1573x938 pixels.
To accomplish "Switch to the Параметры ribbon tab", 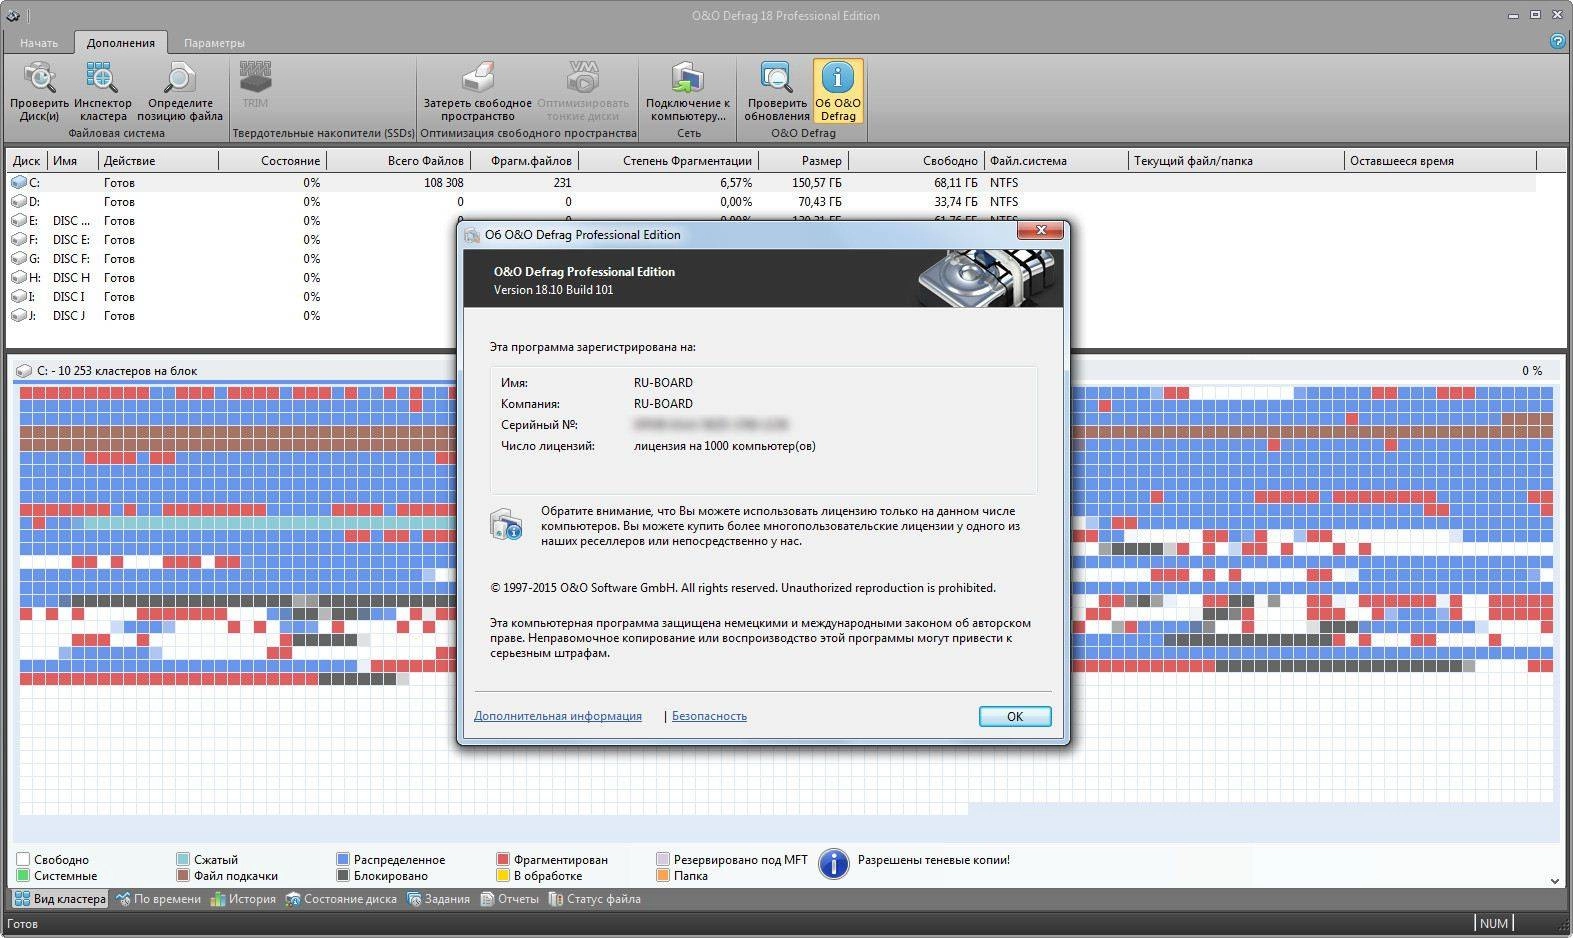I will coord(214,43).
